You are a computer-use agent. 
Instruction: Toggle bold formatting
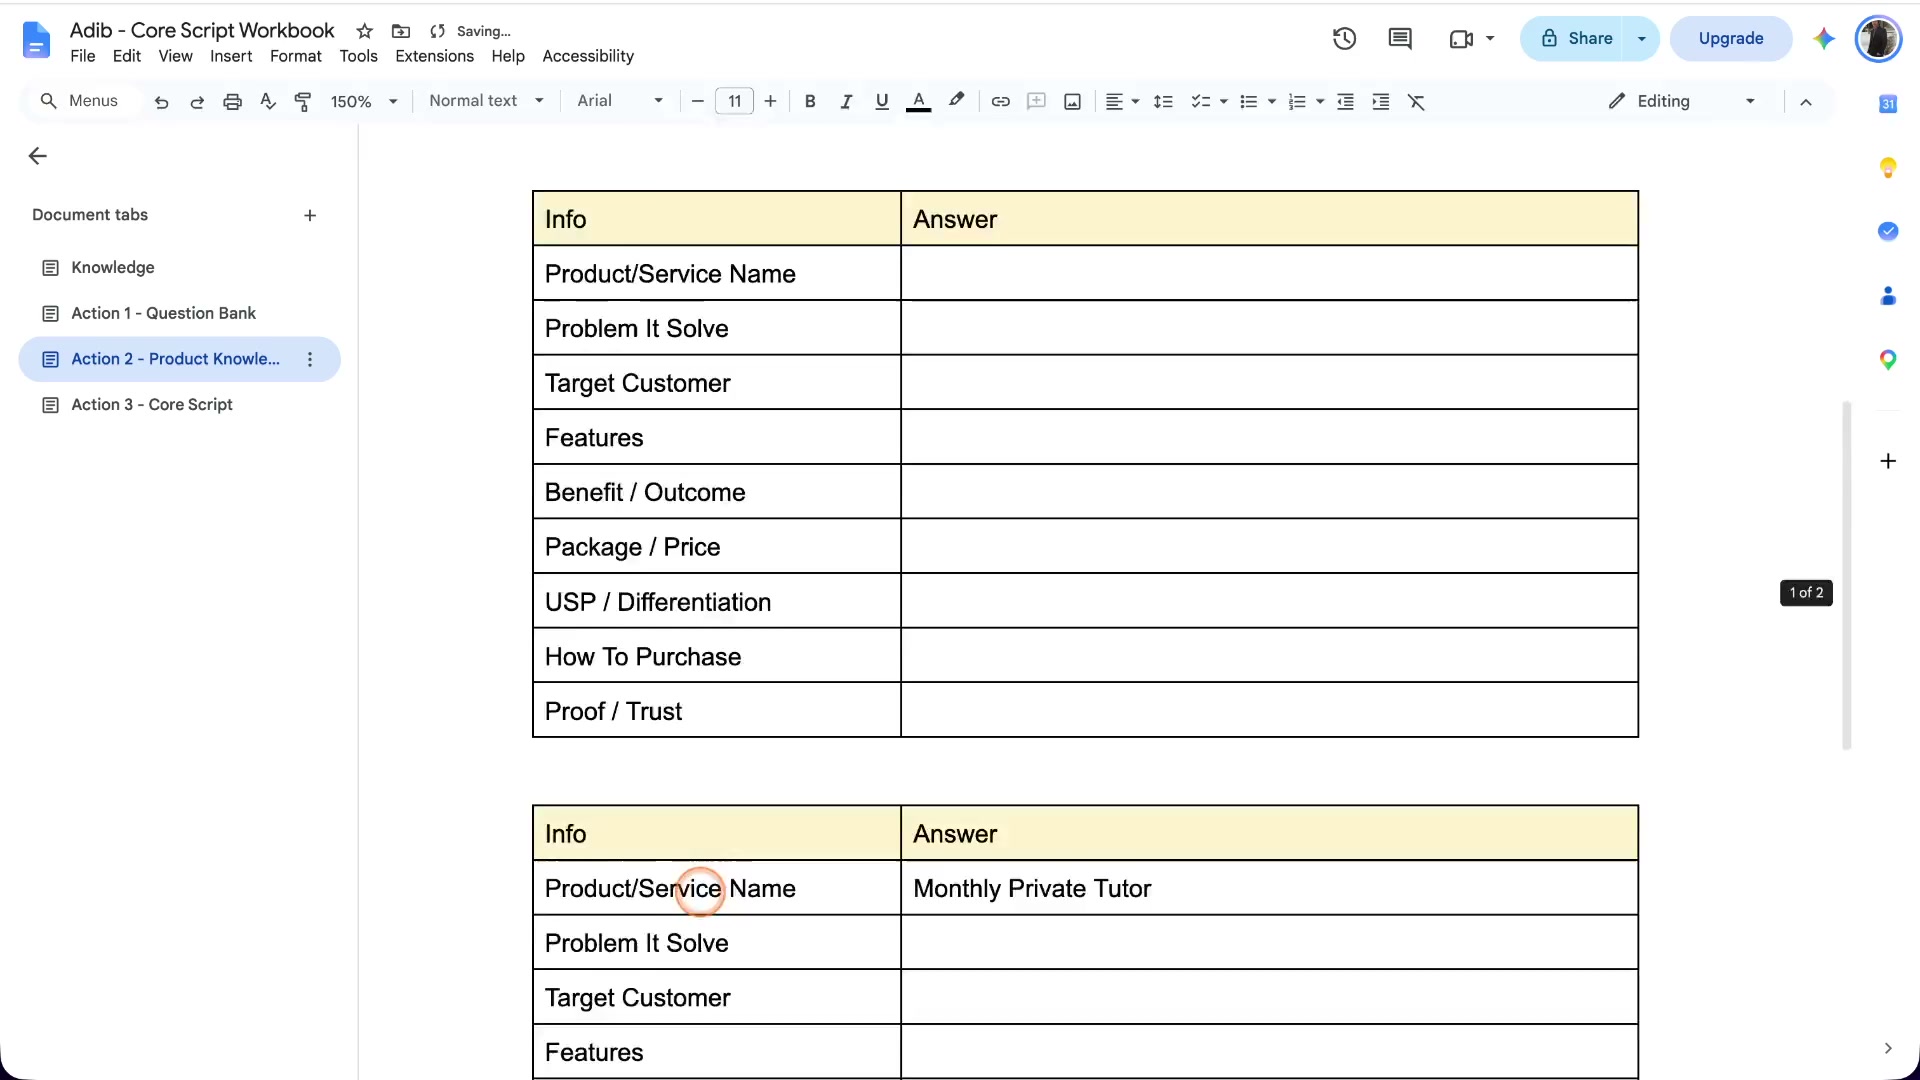[810, 101]
